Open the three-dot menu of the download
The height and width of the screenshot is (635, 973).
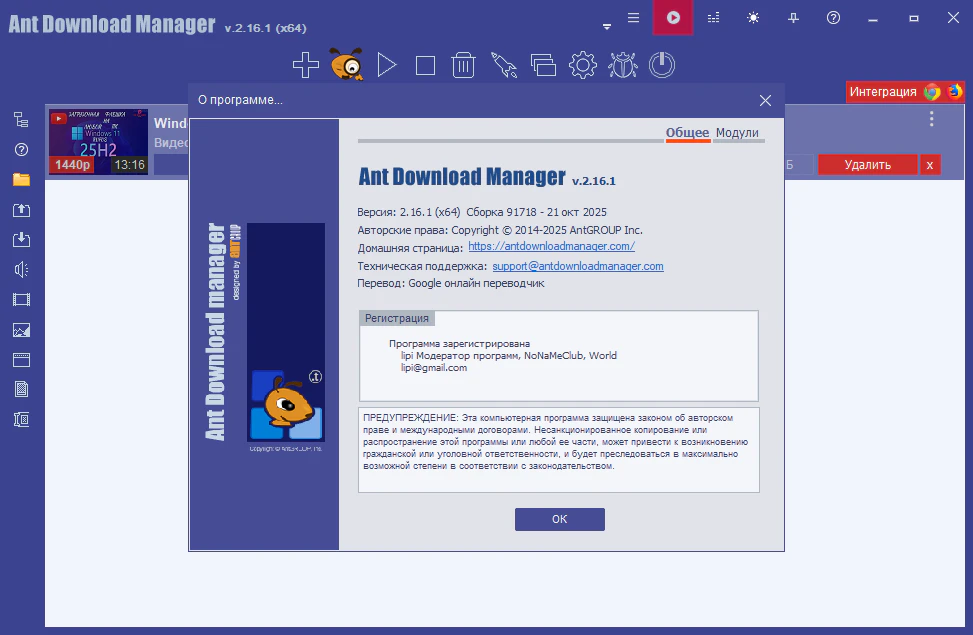931,119
